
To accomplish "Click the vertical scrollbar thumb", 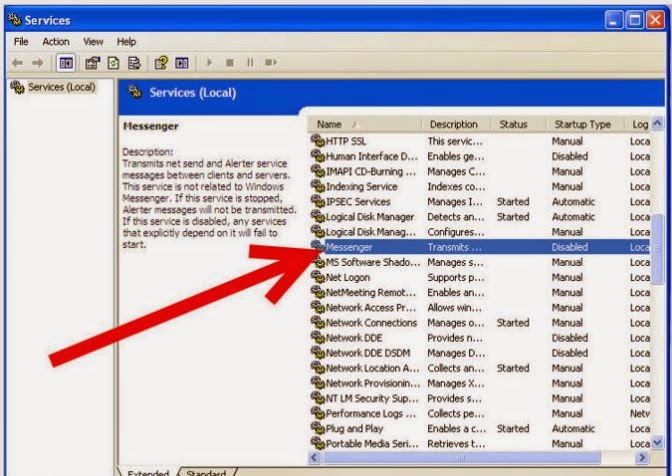I will pos(657,249).
